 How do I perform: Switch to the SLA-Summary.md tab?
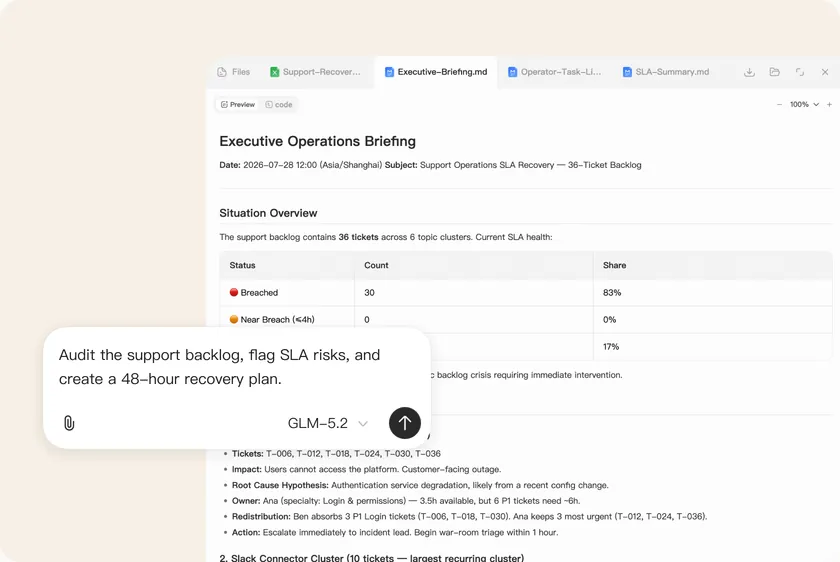pyautogui.click(x=666, y=72)
